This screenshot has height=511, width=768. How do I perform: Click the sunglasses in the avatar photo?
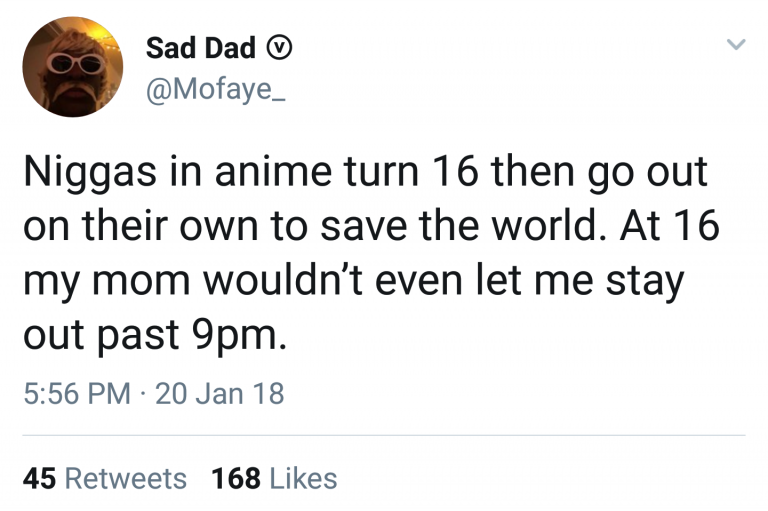click(x=72, y=60)
